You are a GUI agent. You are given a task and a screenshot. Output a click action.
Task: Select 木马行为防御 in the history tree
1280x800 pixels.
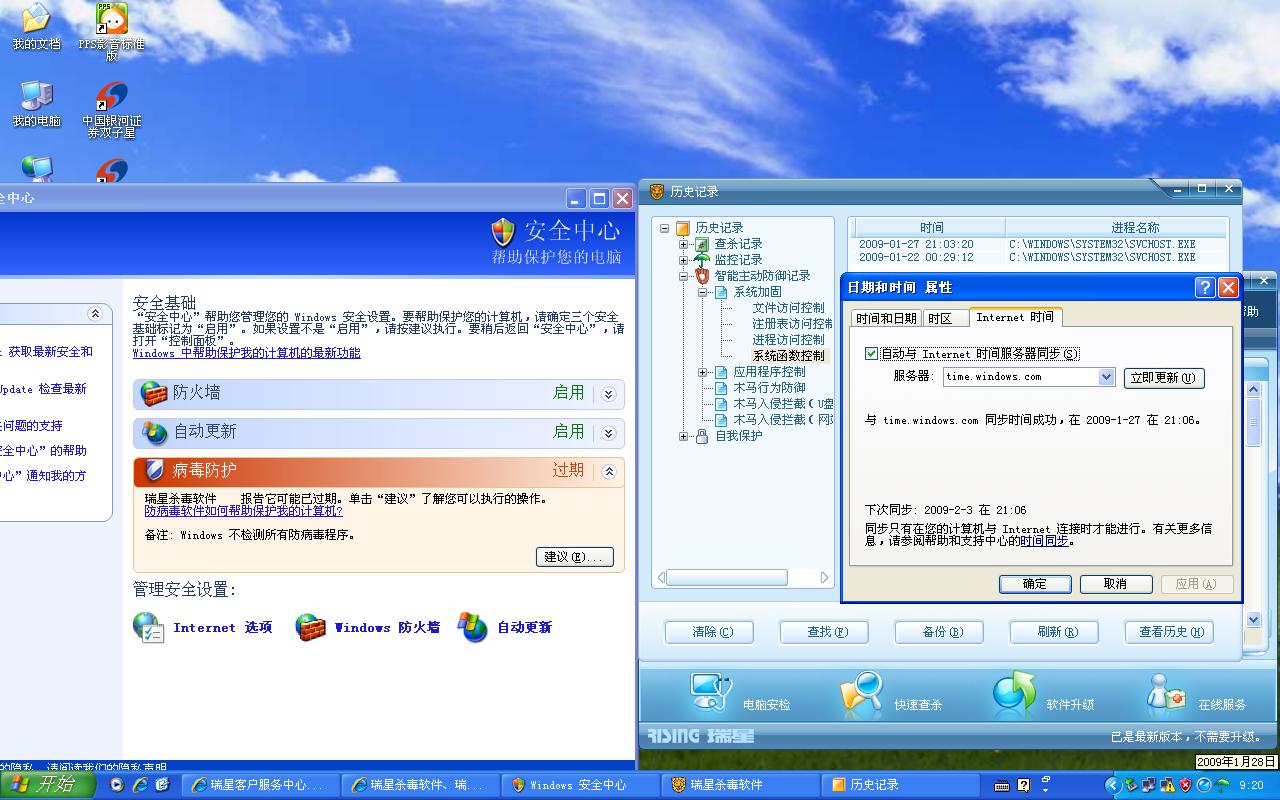pos(770,388)
